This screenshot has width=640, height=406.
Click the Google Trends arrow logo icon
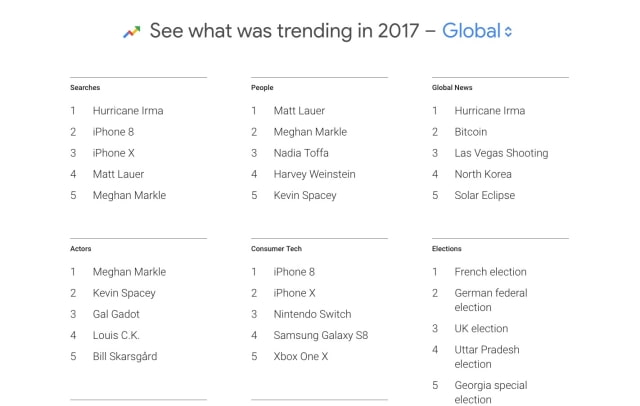coord(132,31)
